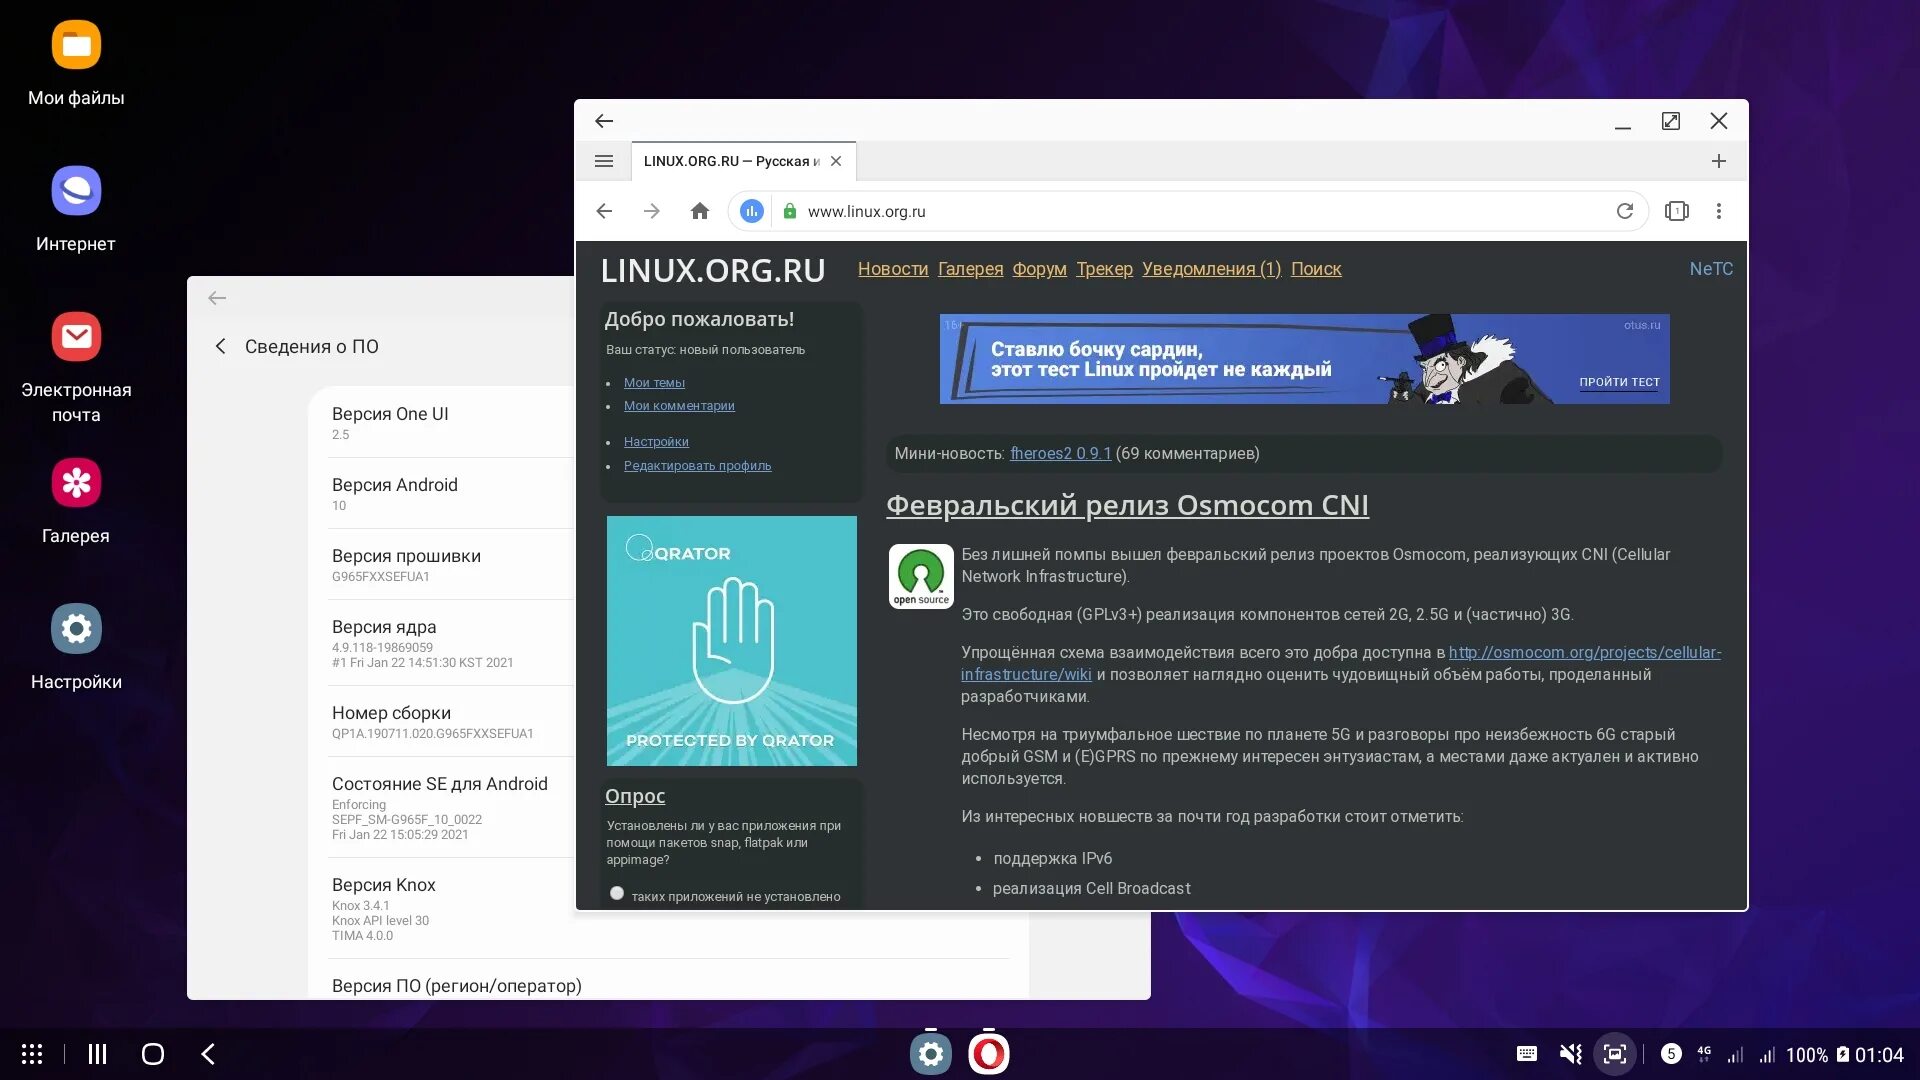Viewport: 1920px width, 1080px height.
Task: Select Версия Android entry
Action: [x=450, y=493]
